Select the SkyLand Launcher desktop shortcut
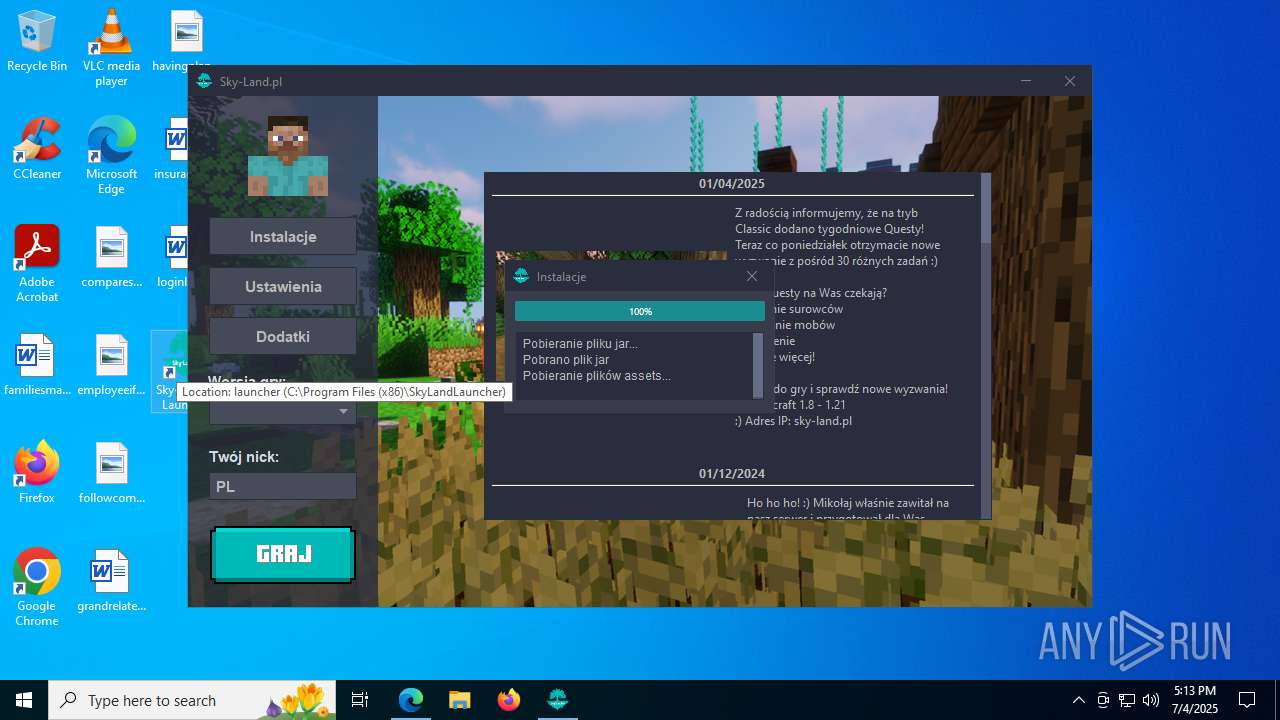Screen dimensions: 1280x720 170,372
